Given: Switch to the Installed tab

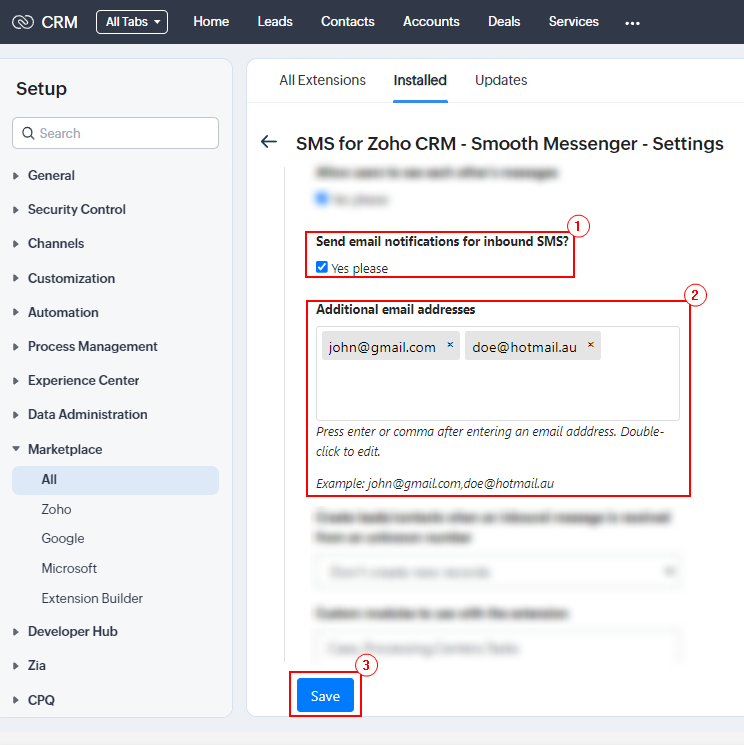Looking at the screenshot, I should click(x=420, y=80).
